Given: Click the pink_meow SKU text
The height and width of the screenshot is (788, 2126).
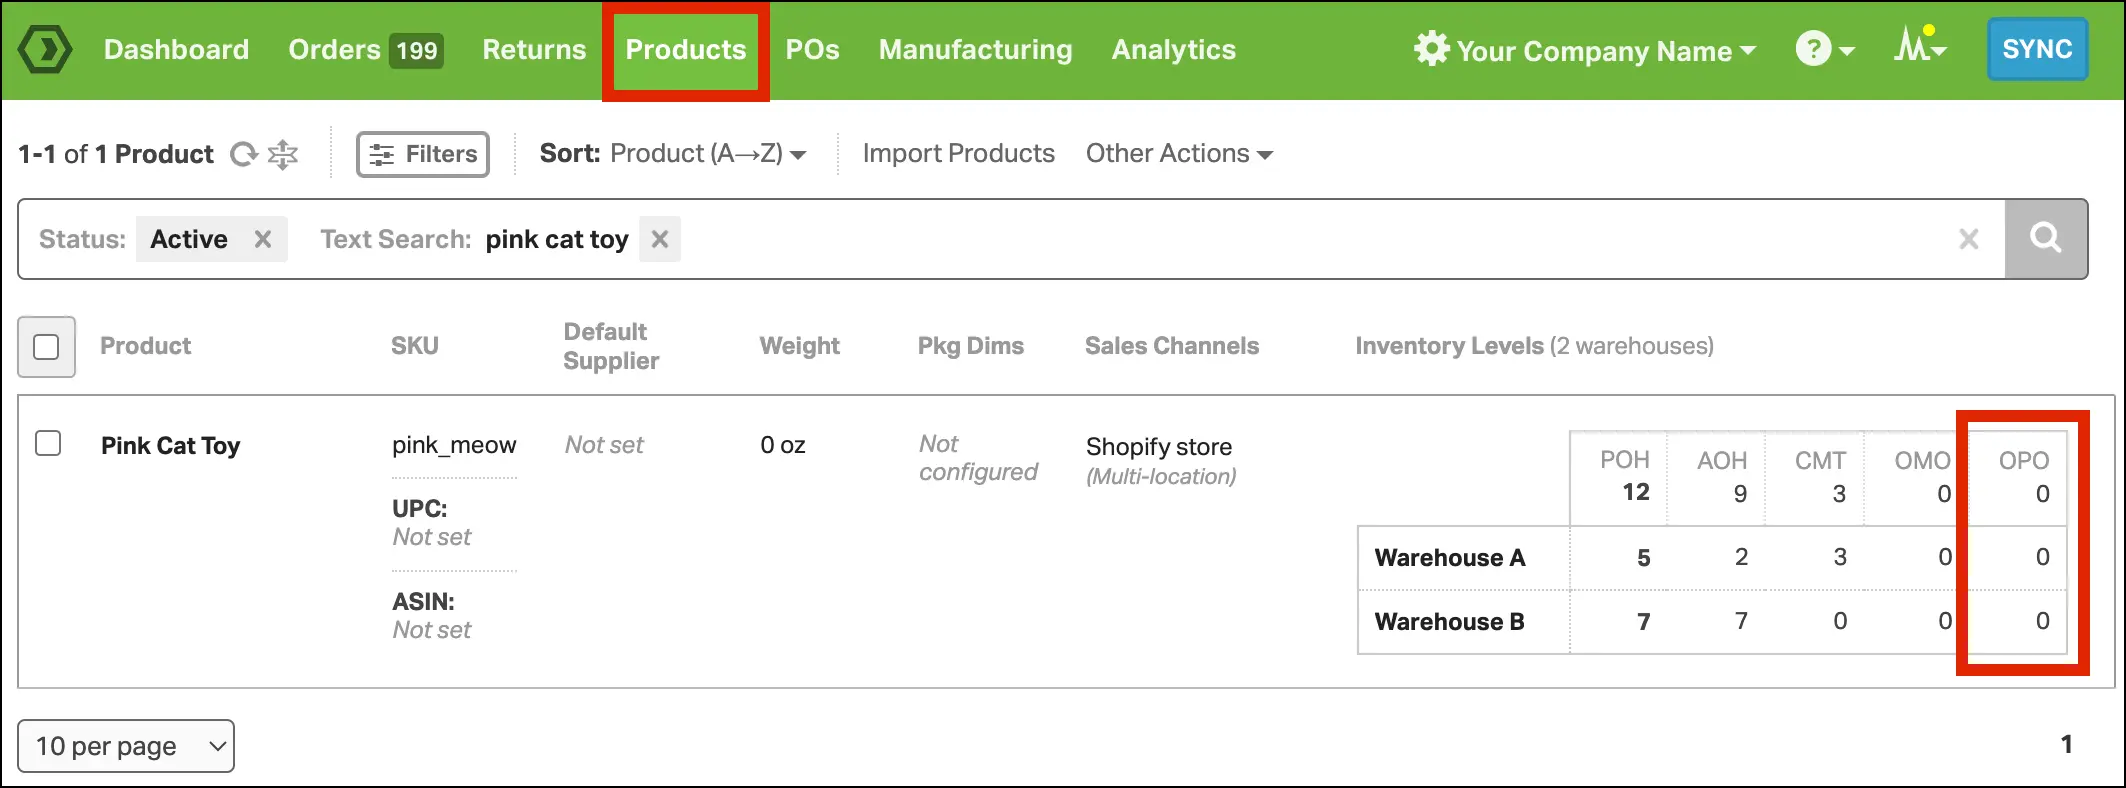Looking at the screenshot, I should (454, 445).
